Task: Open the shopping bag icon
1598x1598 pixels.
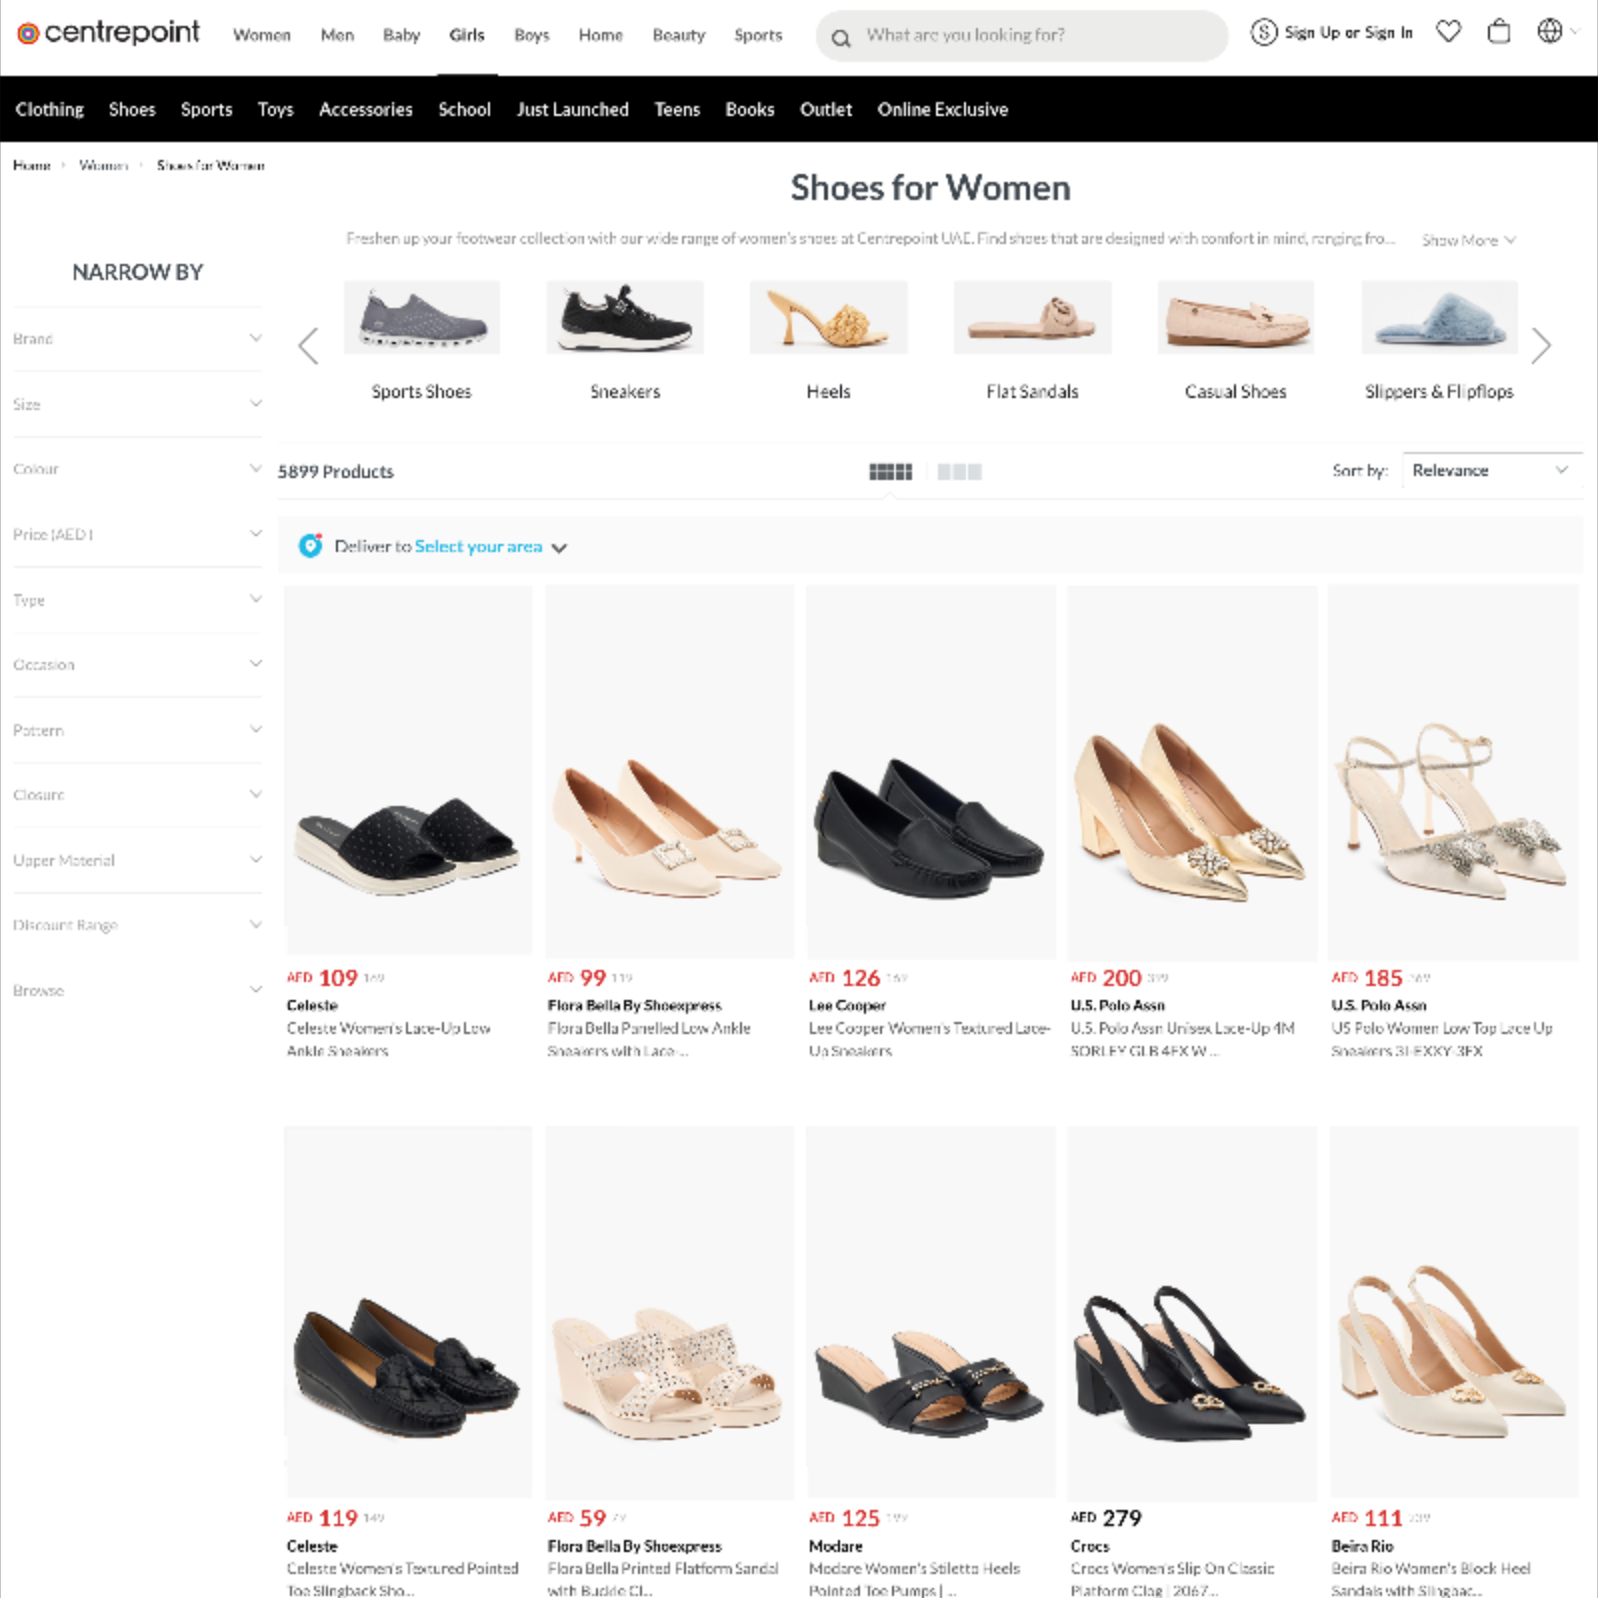Action: pos(1498,32)
